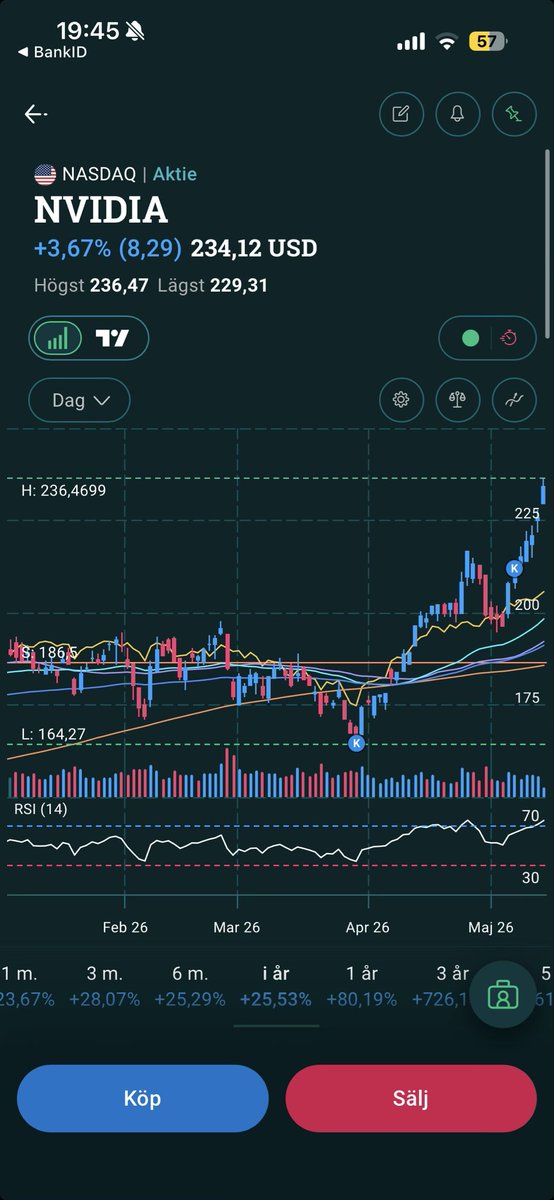Tap the 175 price axis label

527,697
